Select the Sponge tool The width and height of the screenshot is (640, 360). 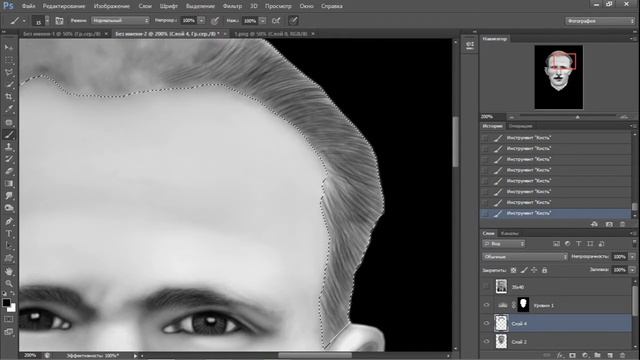pyautogui.click(x=9, y=208)
